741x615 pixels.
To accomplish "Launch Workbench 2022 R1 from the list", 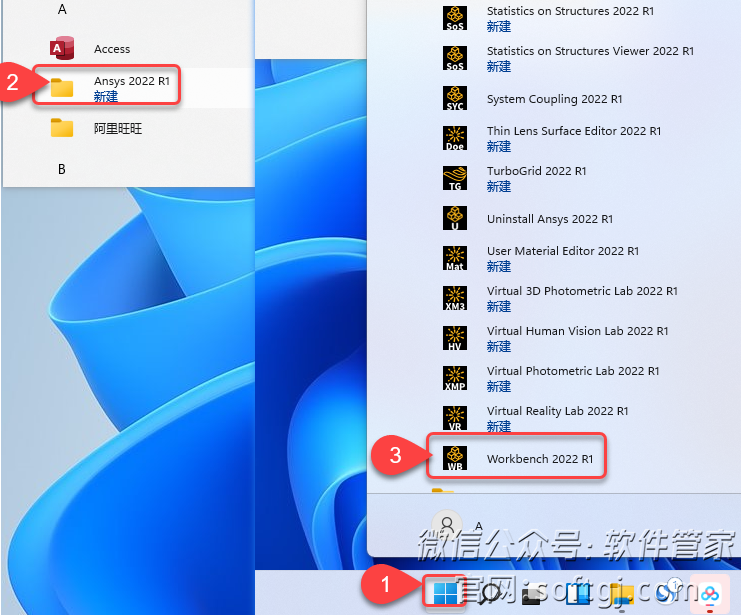I will tap(539, 459).
